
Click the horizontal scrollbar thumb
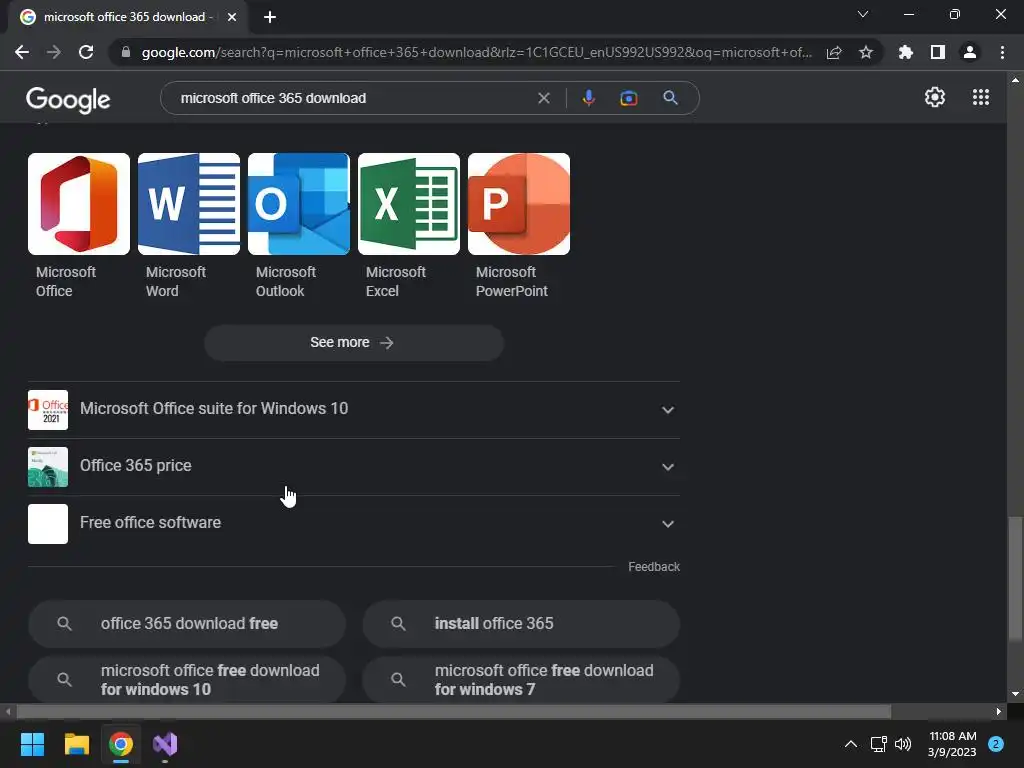454,711
